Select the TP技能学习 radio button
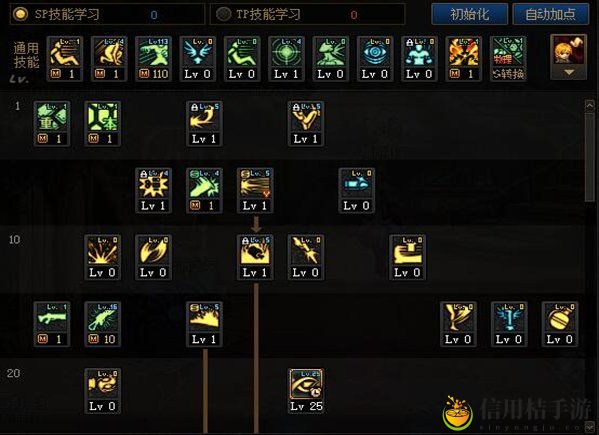 223,14
